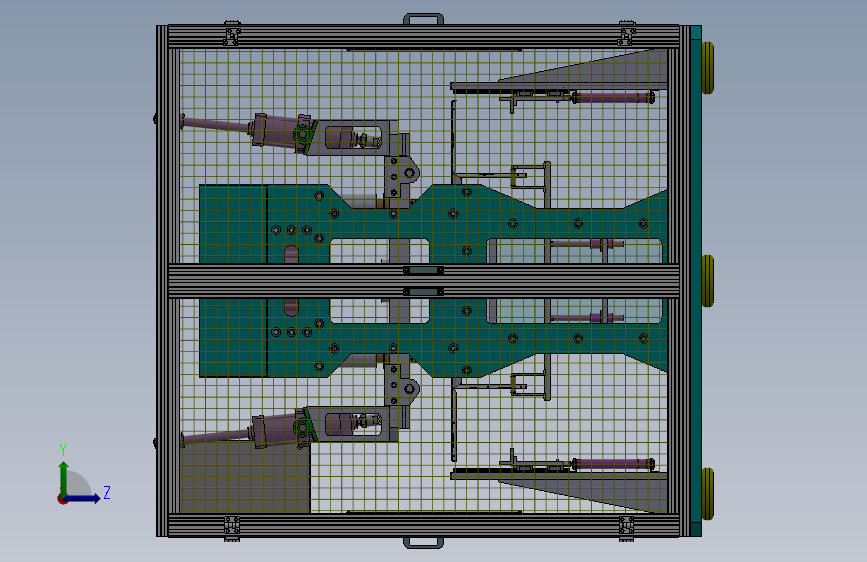This screenshot has width=867, height=562.
Task: Click the green Y axis of the triad
Action: coord(64,478)
